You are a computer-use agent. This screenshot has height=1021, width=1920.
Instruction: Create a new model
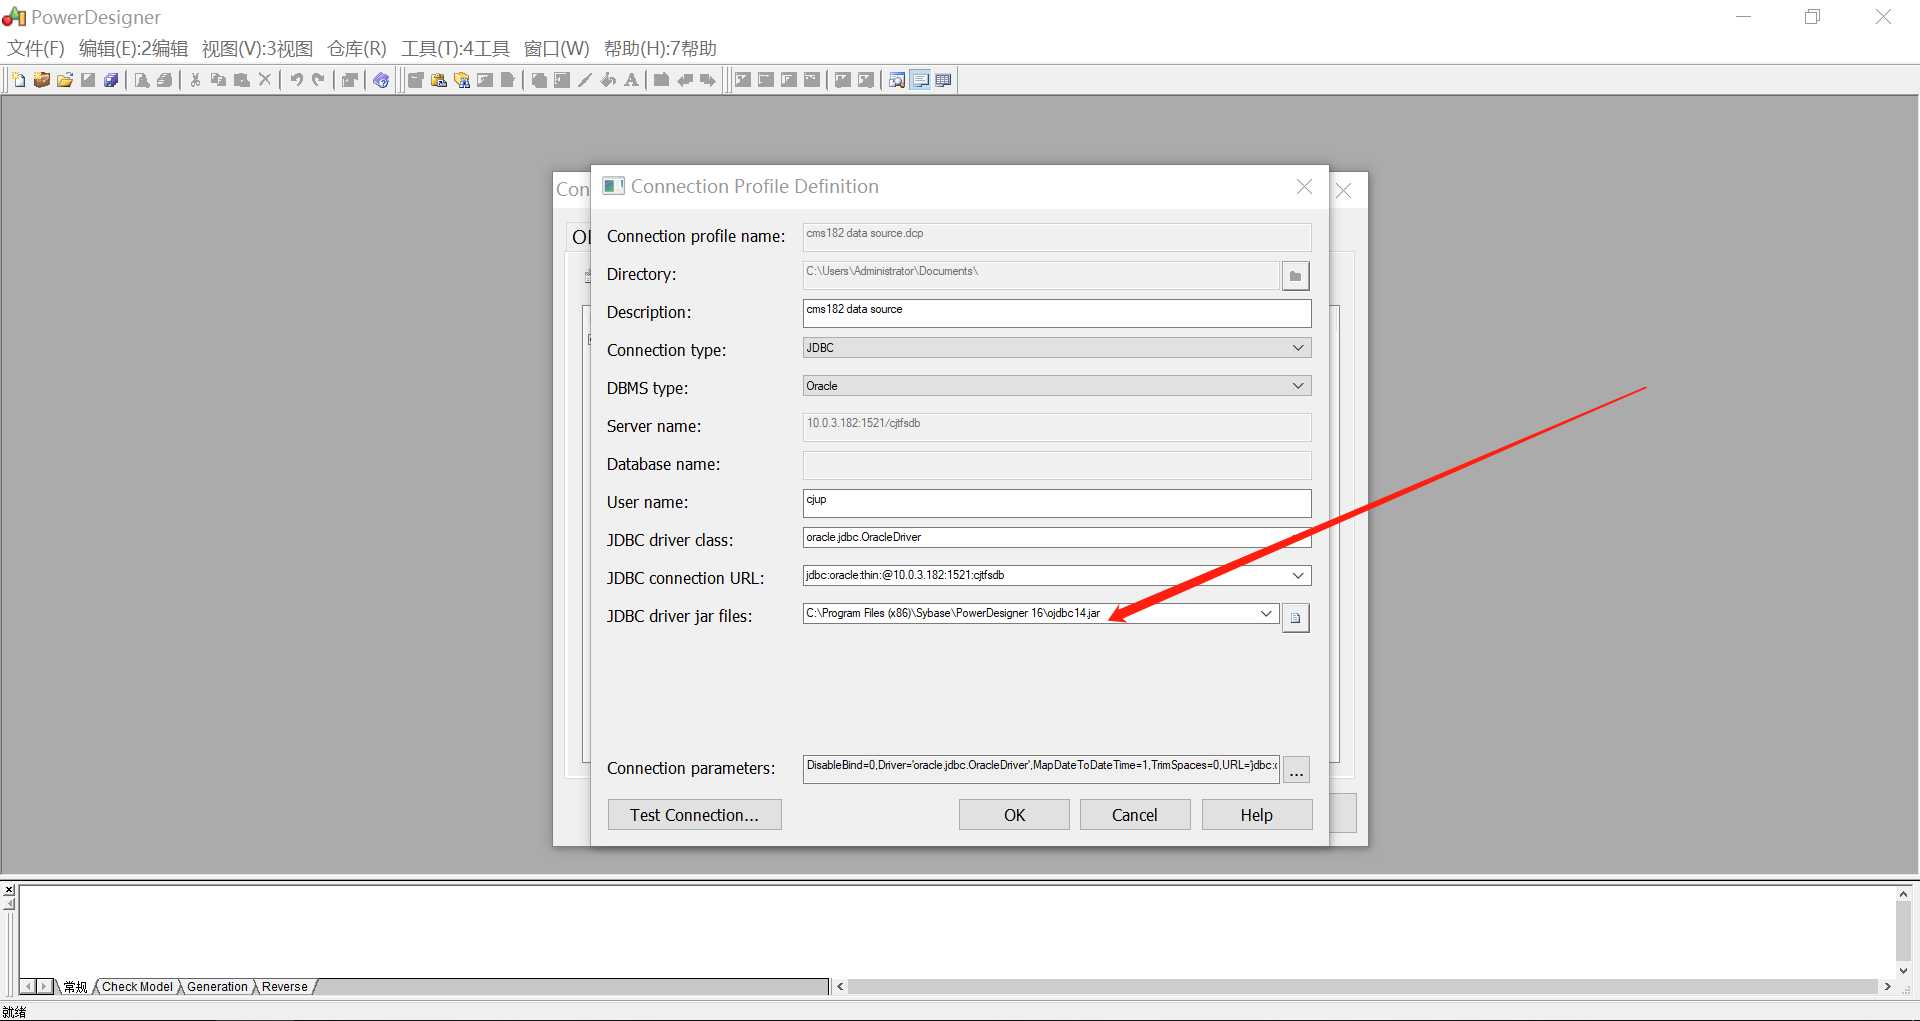pyautogui.click(x=19, y=80)
